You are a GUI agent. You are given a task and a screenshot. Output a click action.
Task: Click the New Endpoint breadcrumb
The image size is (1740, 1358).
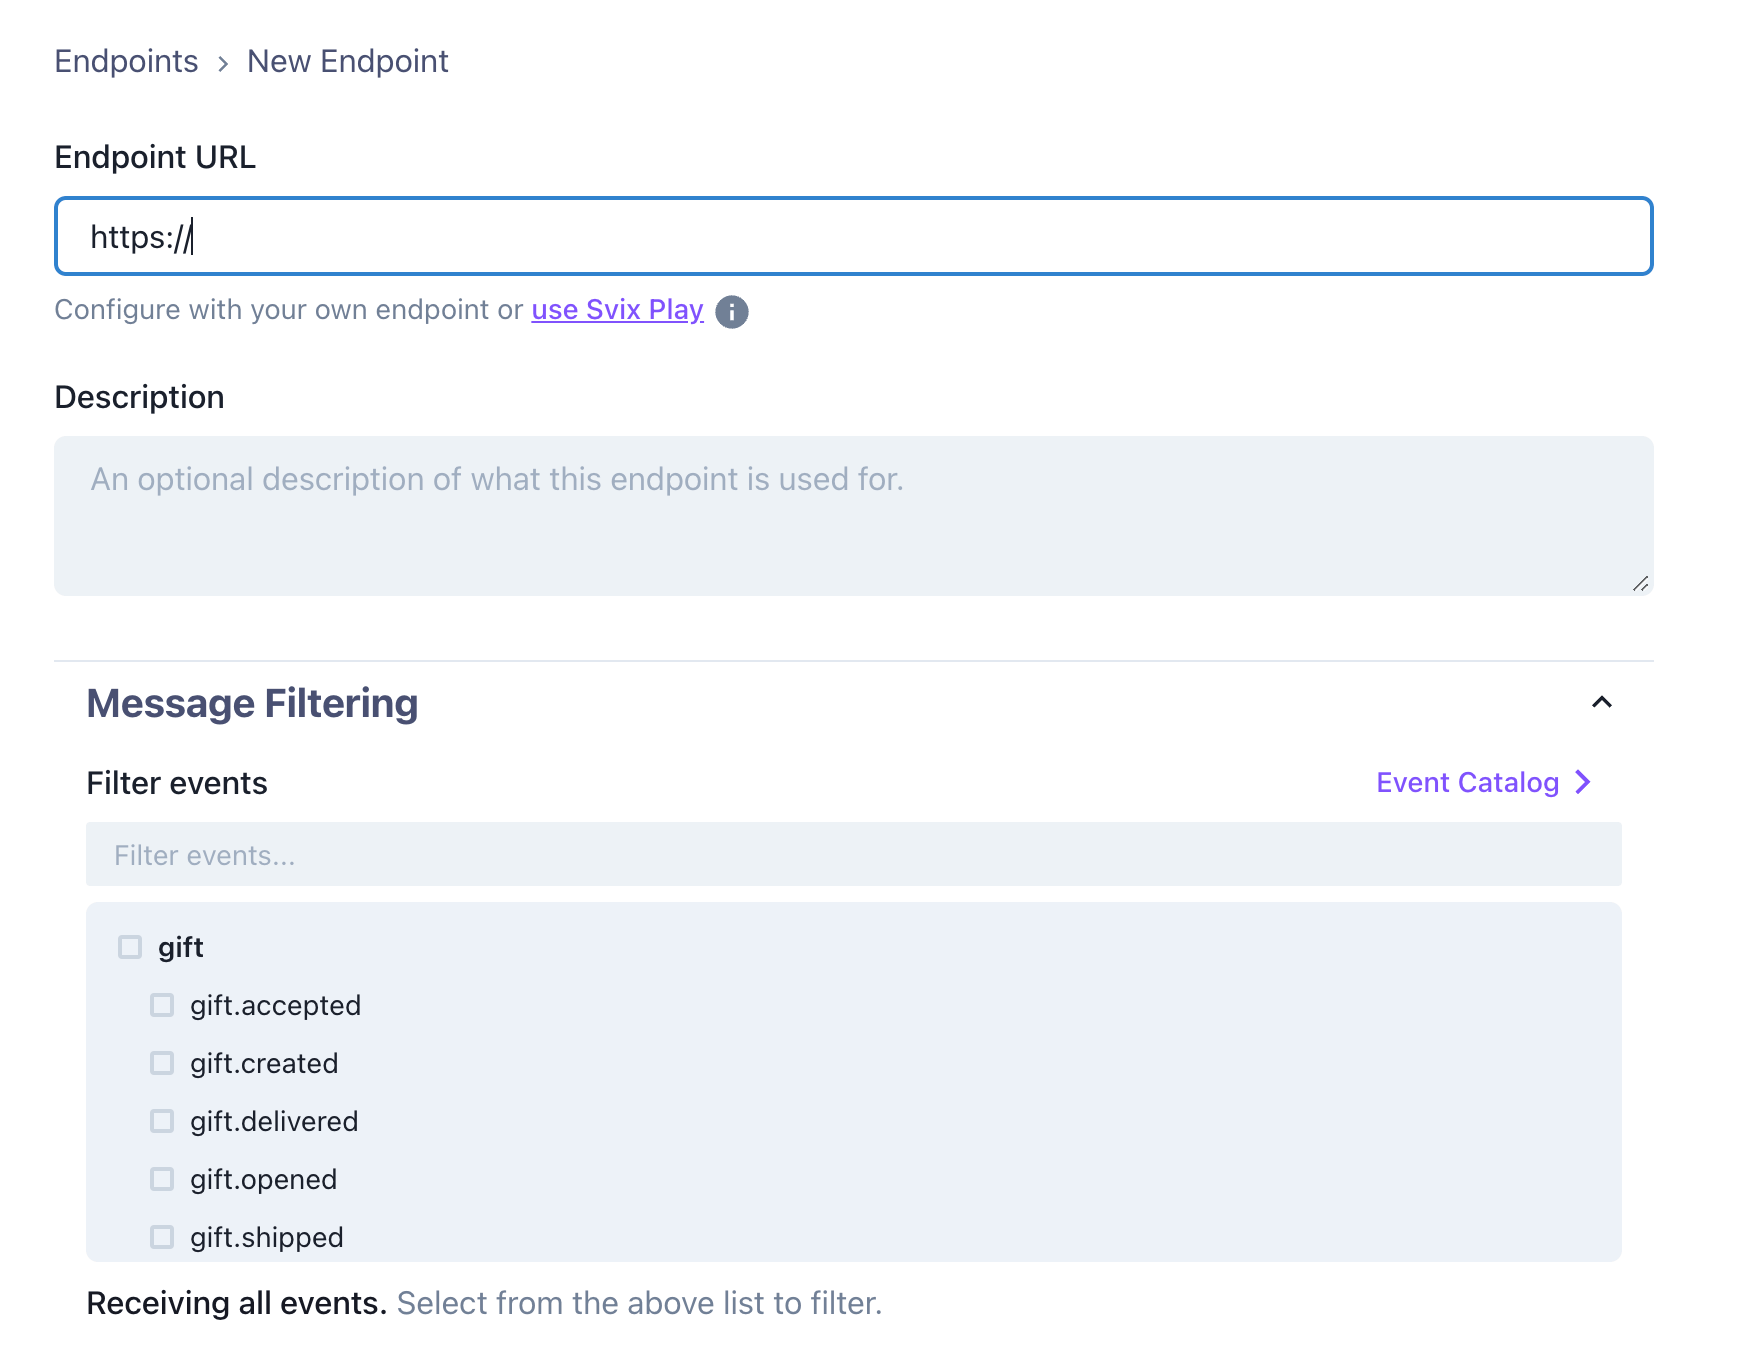[x=348, y=61]
